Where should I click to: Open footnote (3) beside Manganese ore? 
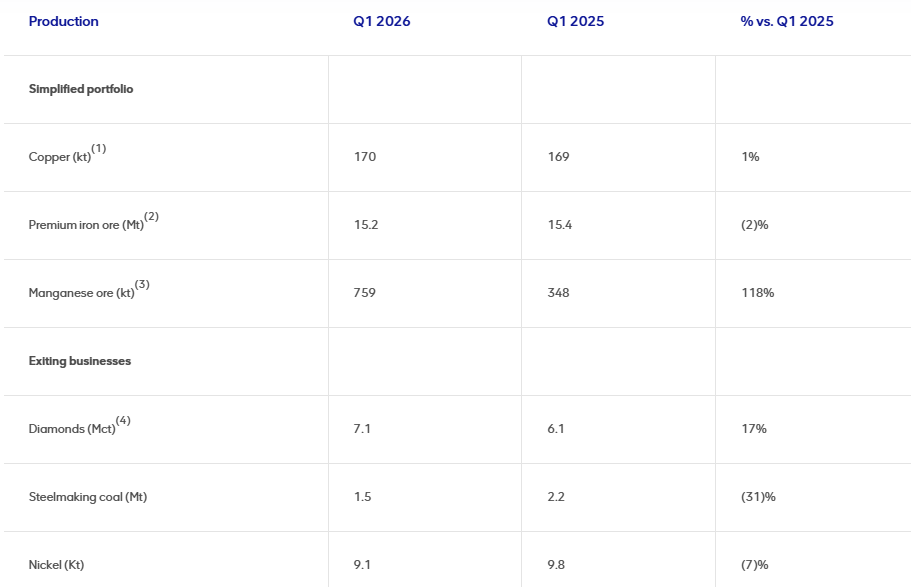click(142, 284)
